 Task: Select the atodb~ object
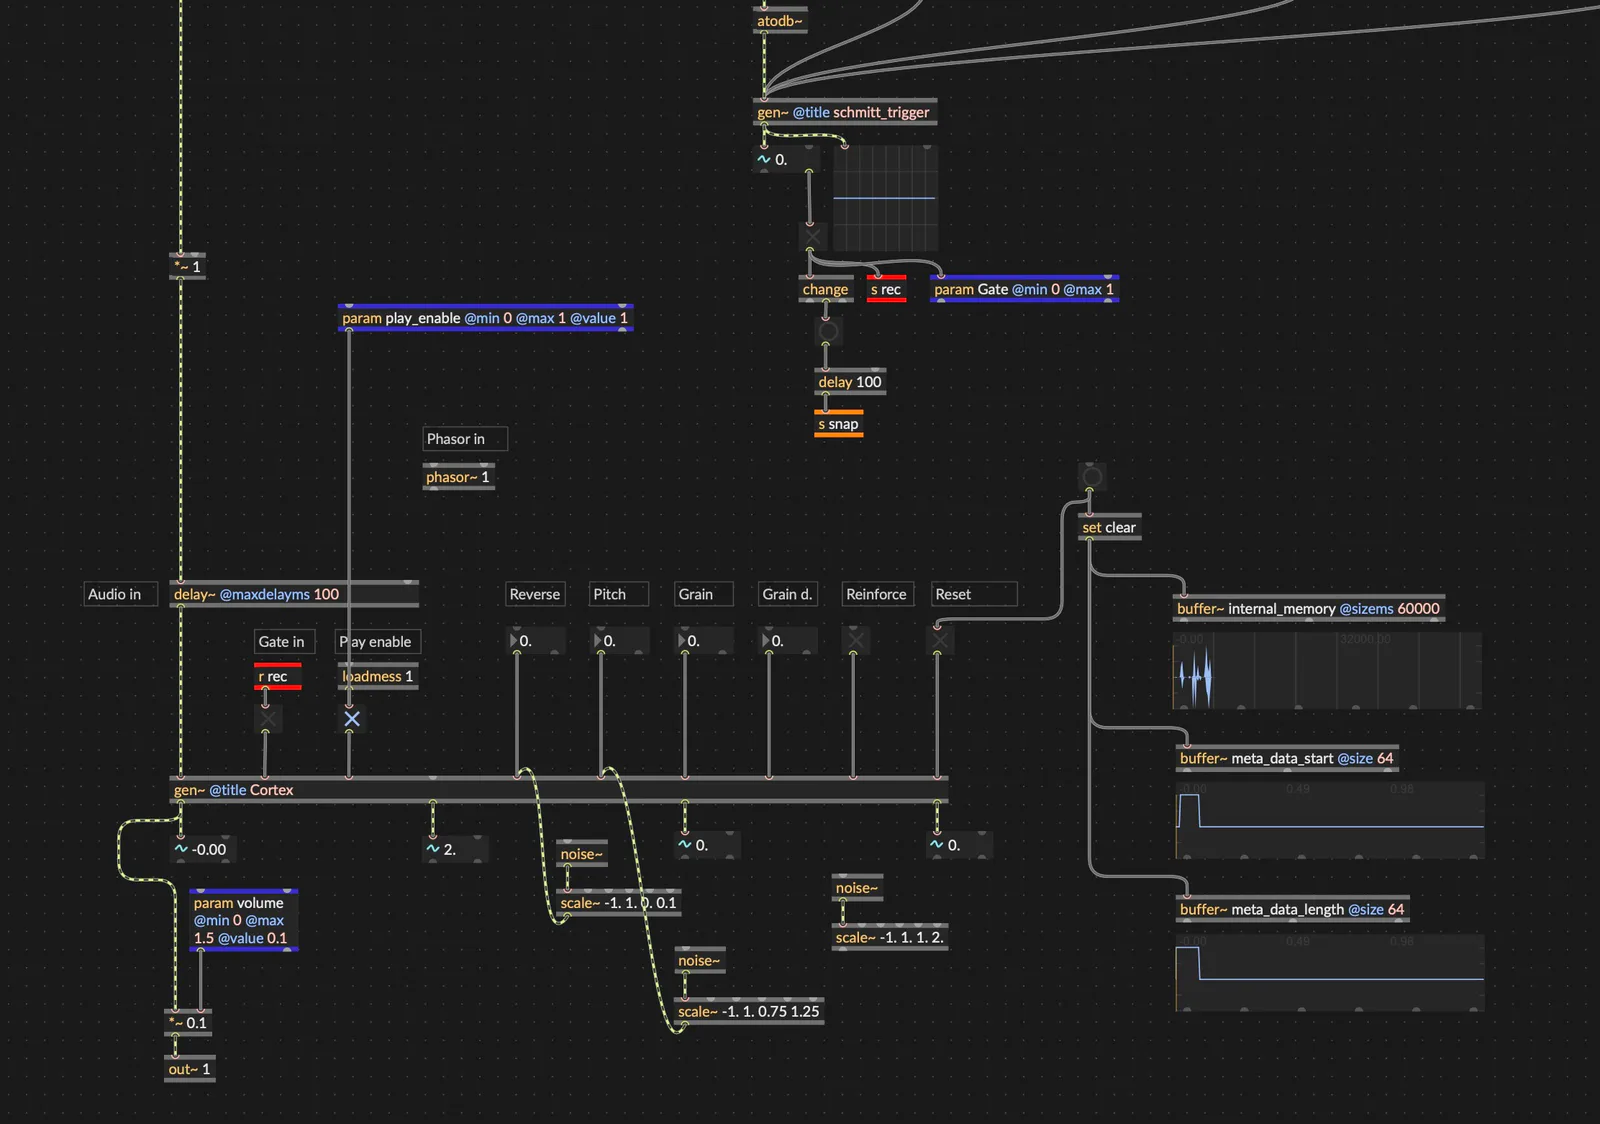pyautogui.click(x=780, y=21)
